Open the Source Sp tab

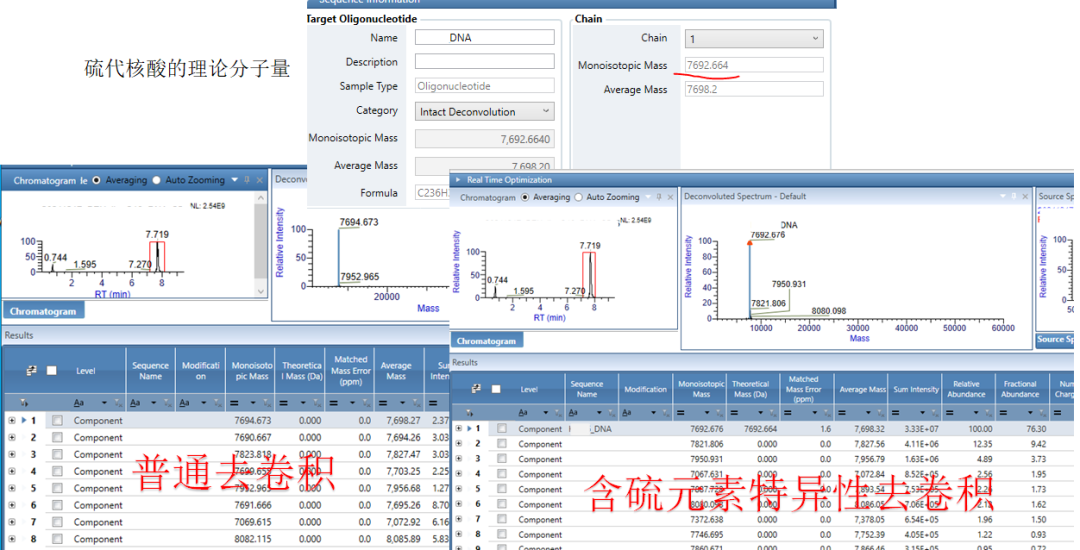click(1055, 339)
